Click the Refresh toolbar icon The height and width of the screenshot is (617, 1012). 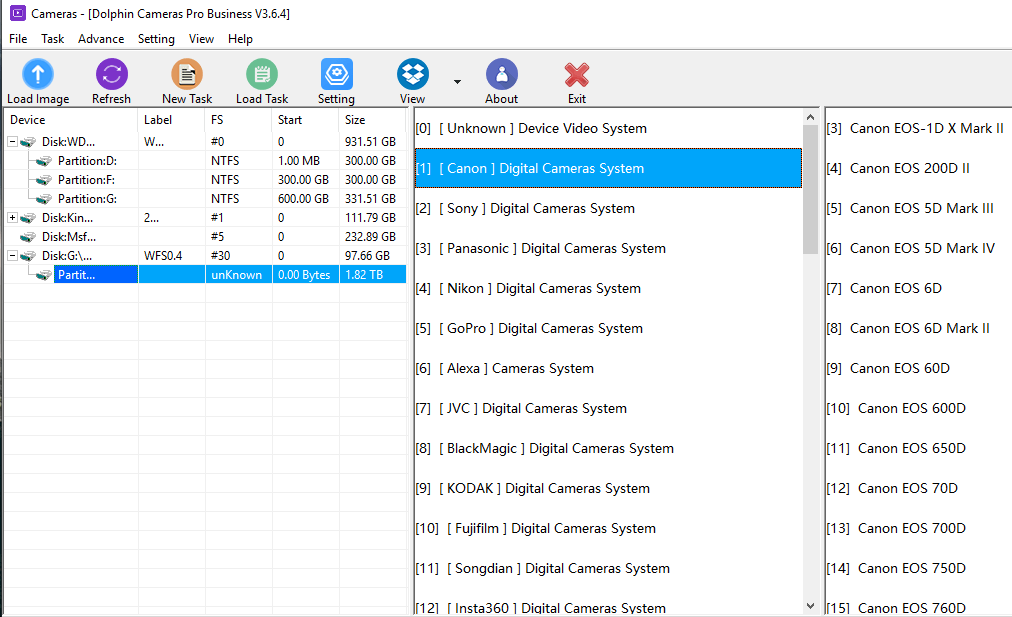click(x=111, y=75)
